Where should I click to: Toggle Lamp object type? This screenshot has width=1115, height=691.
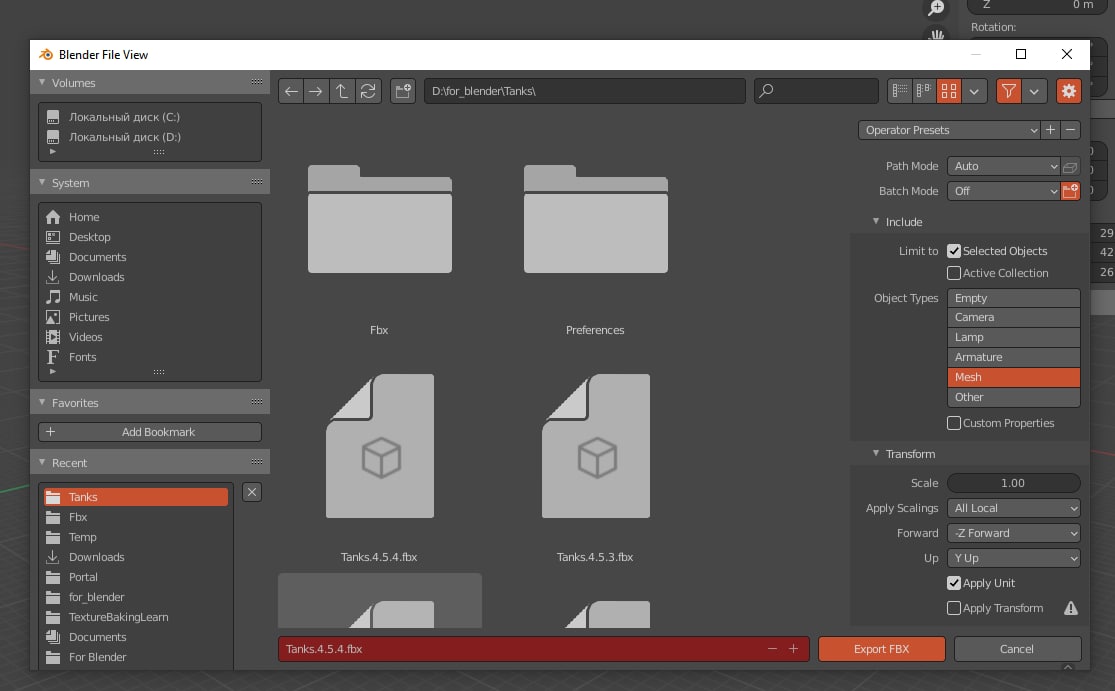[1014, 337]
